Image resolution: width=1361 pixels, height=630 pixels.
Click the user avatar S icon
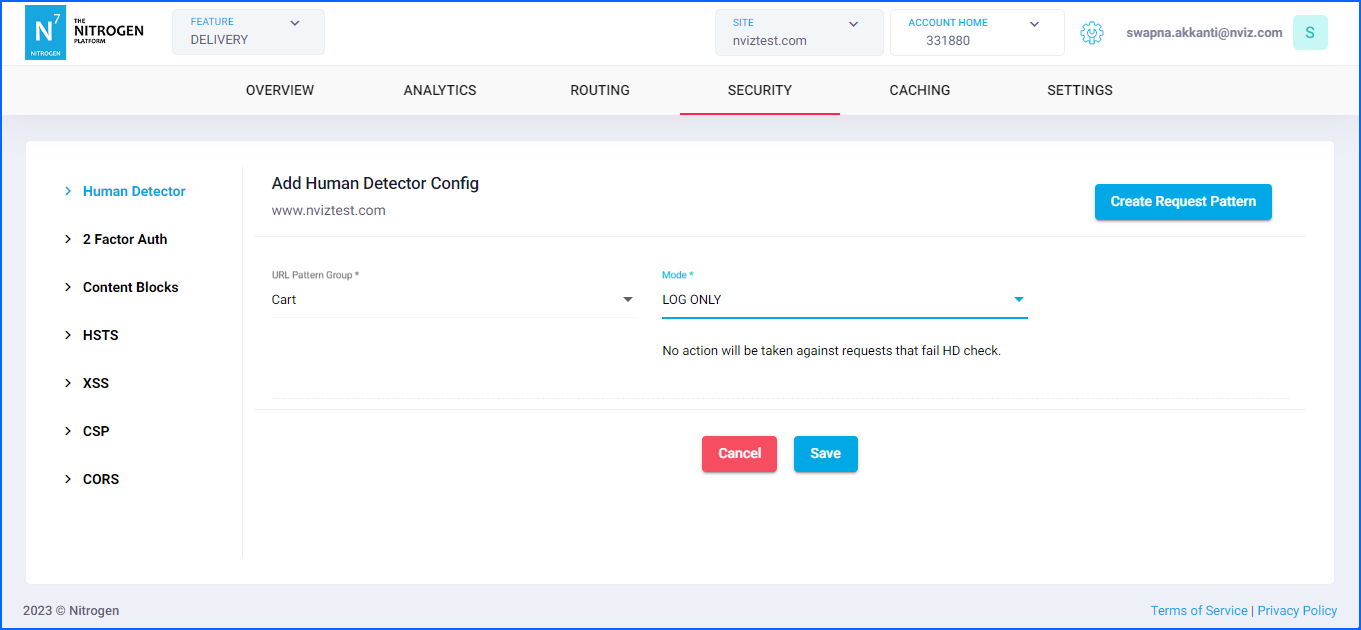point(1309,33)
